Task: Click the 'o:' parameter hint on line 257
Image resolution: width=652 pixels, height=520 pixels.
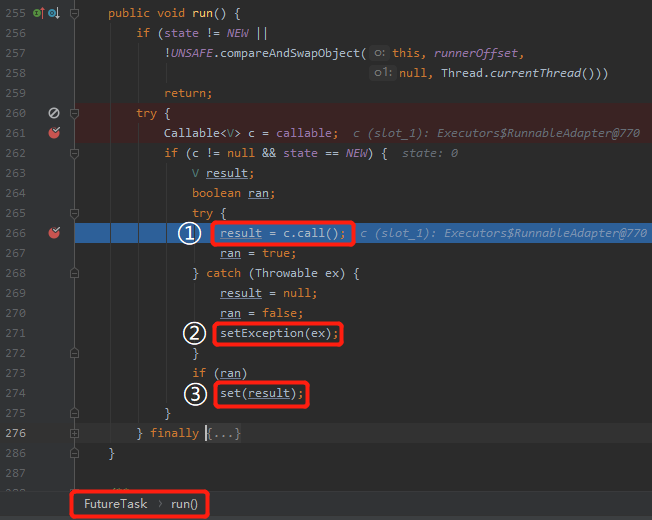Action: pyautogui.click(x=379, y=53)
